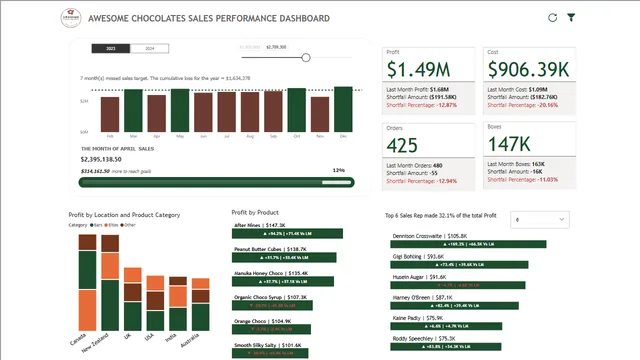Click the missed sales target summary sentence

click(x=165, y=78)
